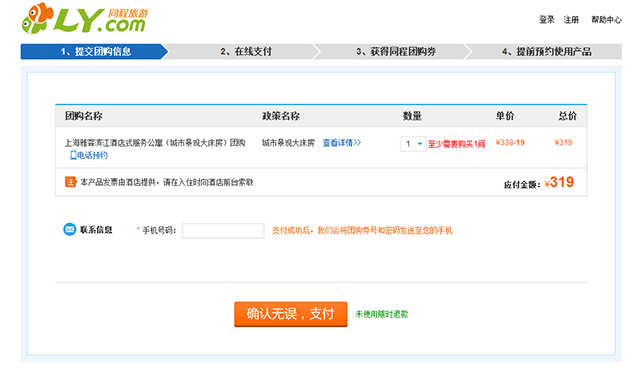Select the step 4 提前预约使用产品 tab
This screenshot has width=640, height=371.
tap(546, 51)
